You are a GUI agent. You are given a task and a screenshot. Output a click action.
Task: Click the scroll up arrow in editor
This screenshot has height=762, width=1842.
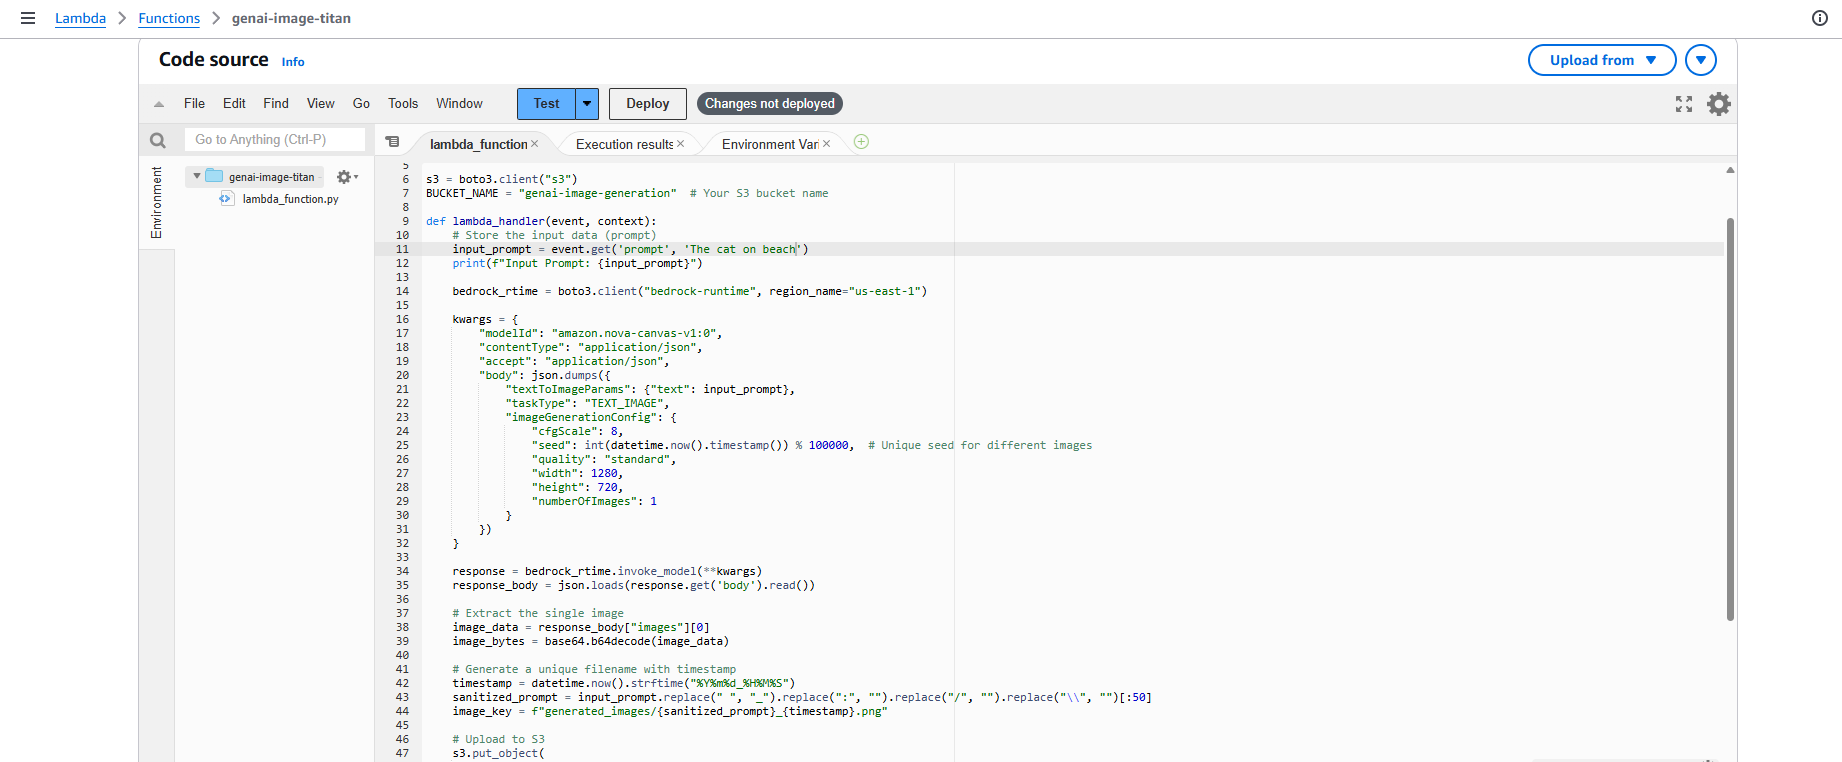click(1730, 170)
